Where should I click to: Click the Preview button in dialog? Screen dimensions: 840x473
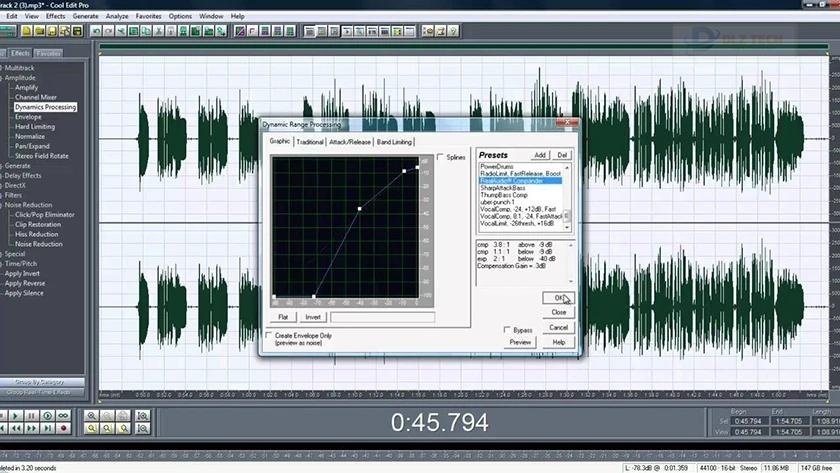pos(520,342)
